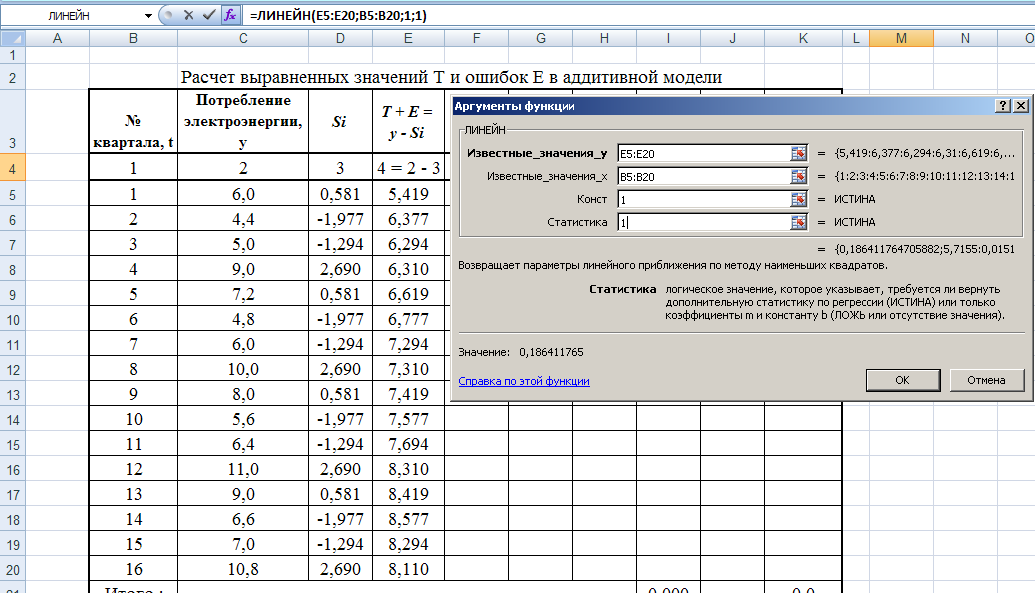This screenshot has height=593, width=1035.
Task: Click cell with value 6,377
Action: [408, 219]
